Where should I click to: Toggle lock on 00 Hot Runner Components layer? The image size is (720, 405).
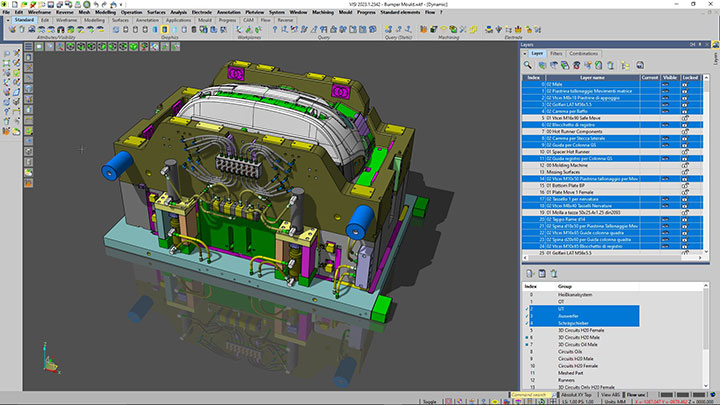click(x=685, y=130)
